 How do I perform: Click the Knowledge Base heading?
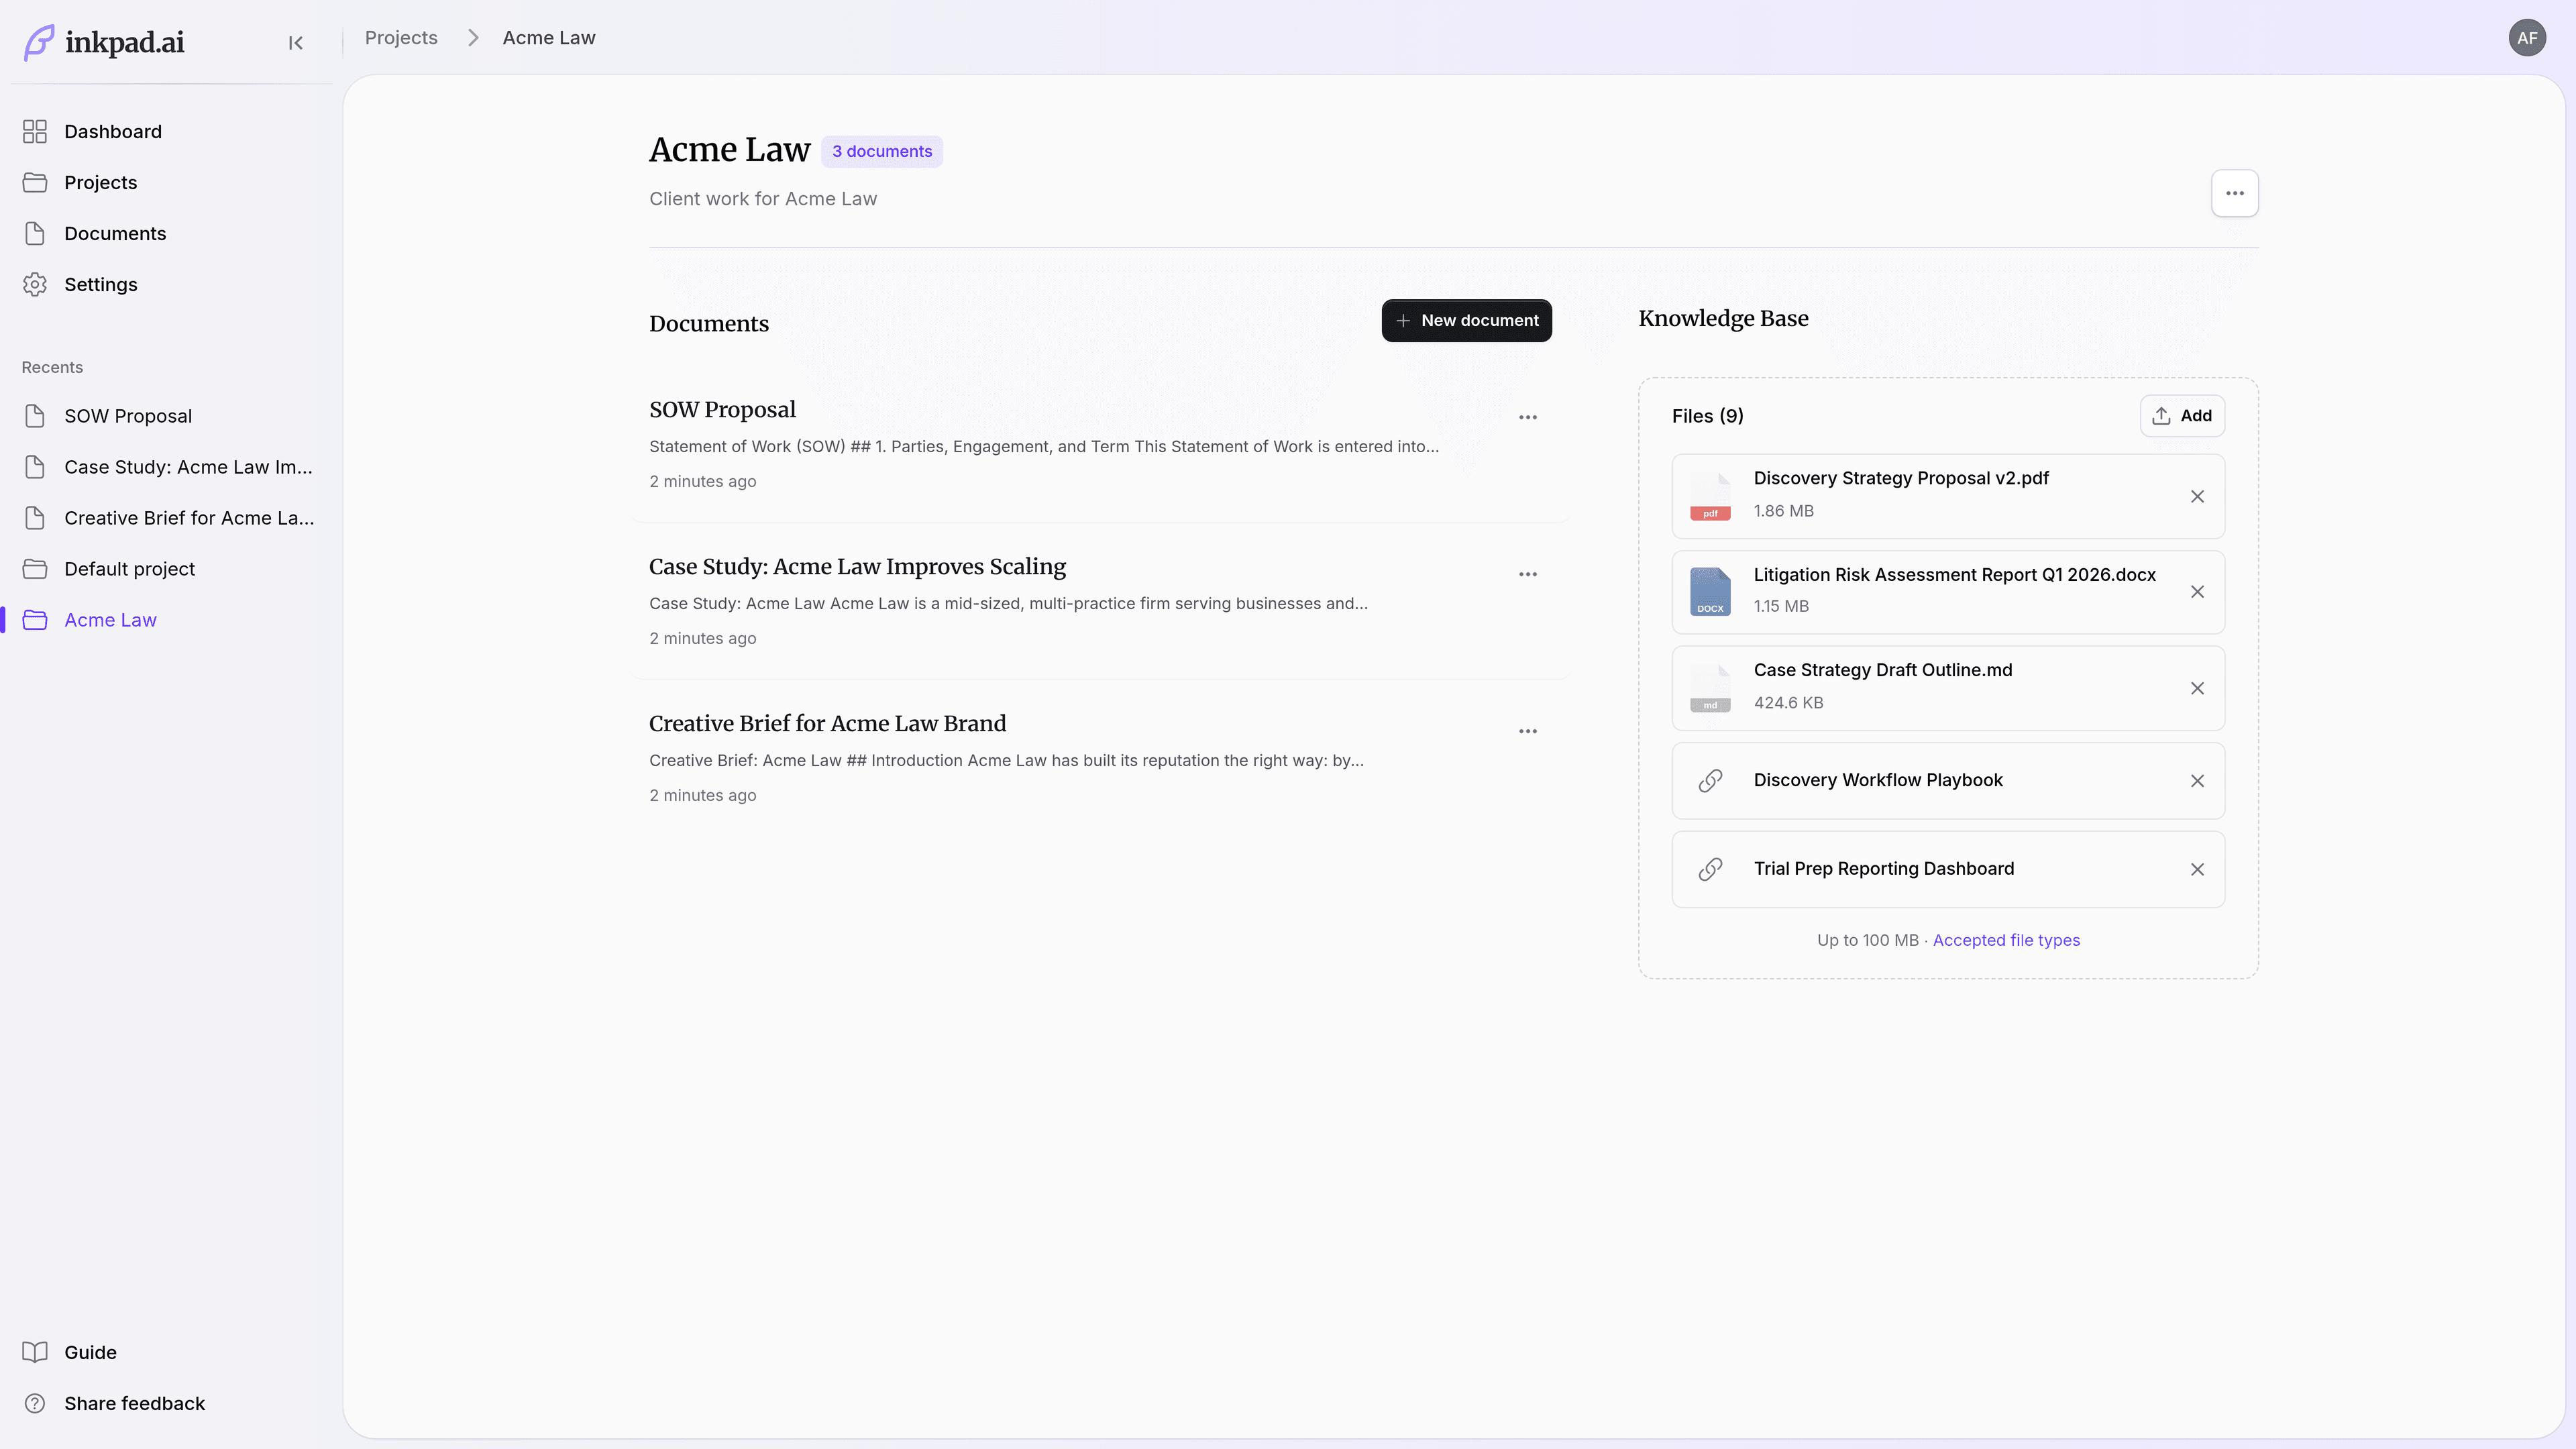pyautogui.click(x=1723, y=319)
